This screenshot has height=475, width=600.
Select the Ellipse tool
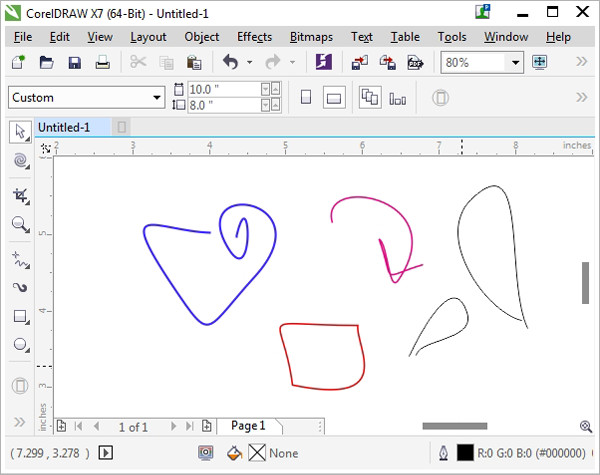click(x=20, y=344)
